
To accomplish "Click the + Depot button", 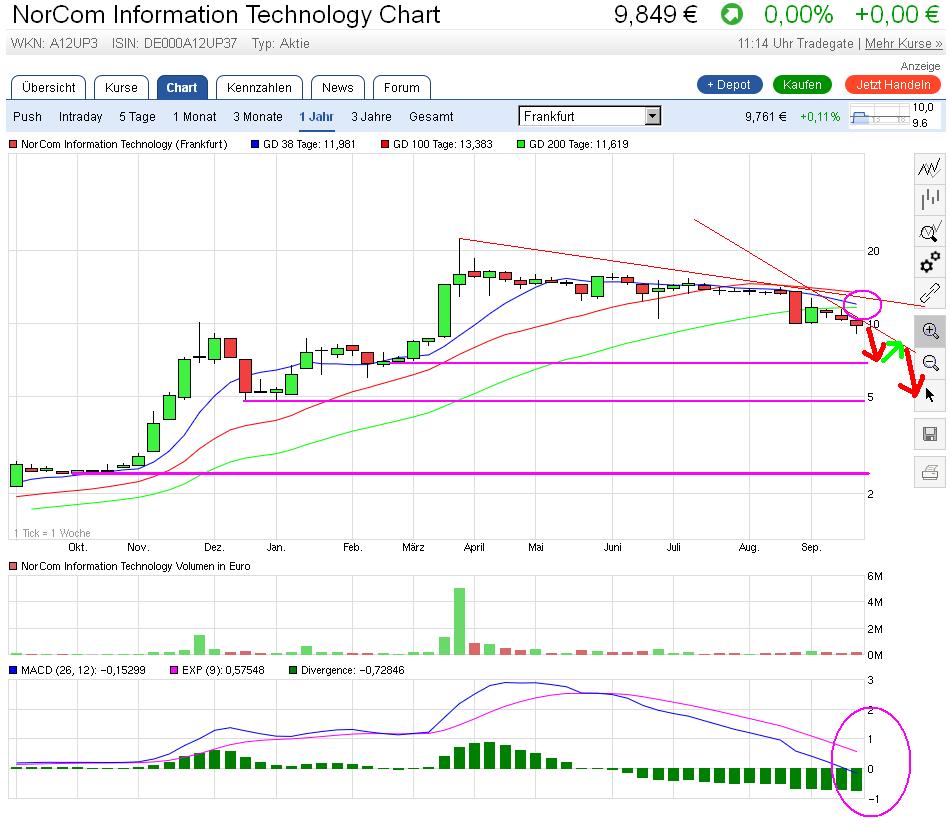I will pos(728,85).
